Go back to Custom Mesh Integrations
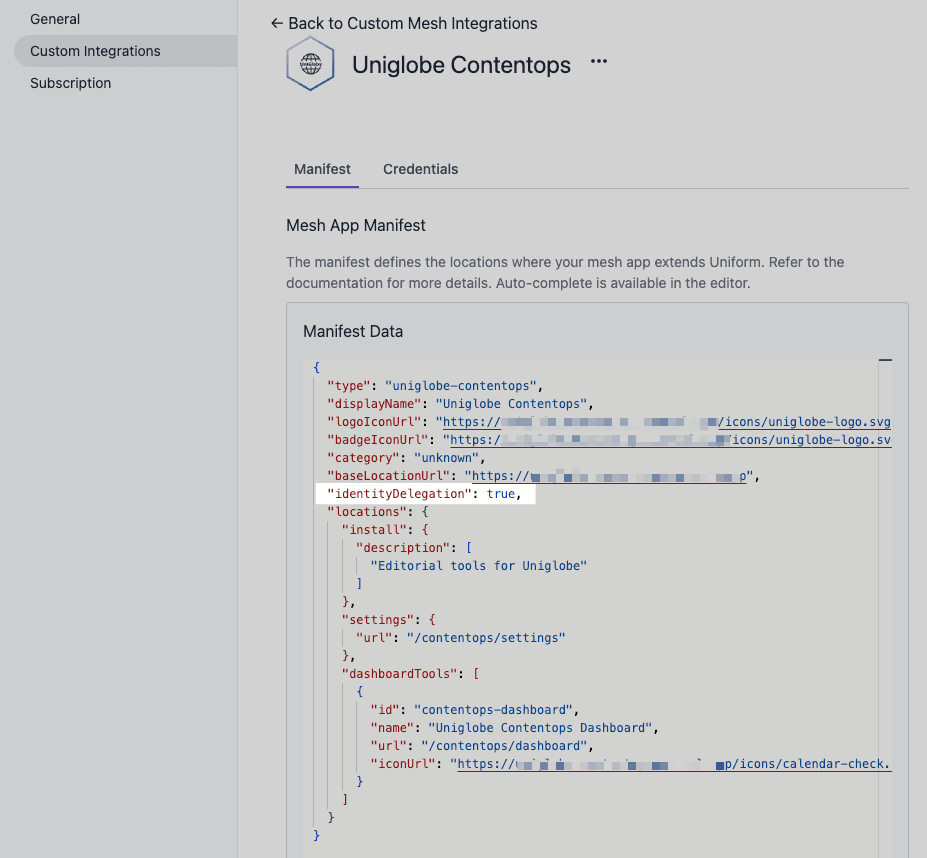927x858 pixels. [x=404, y=23]
